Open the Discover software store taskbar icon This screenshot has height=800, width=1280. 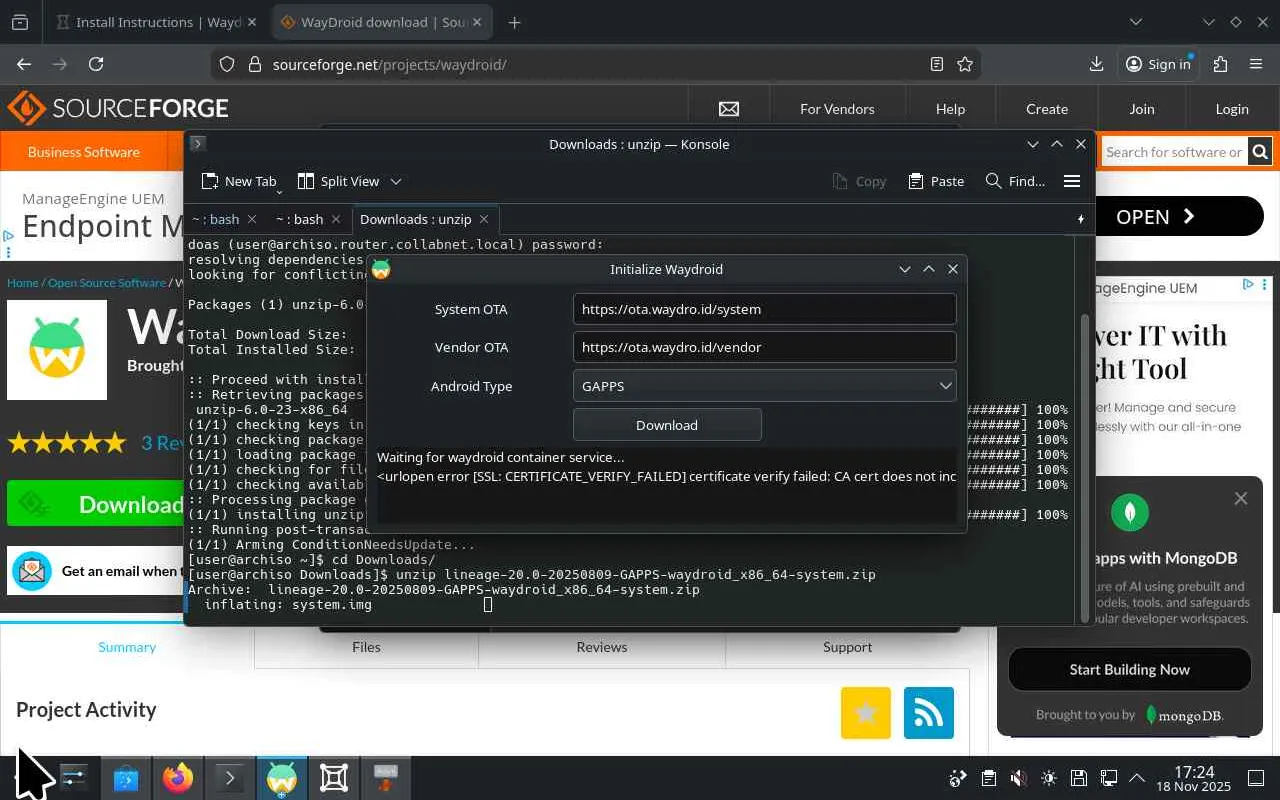point(126,778)
